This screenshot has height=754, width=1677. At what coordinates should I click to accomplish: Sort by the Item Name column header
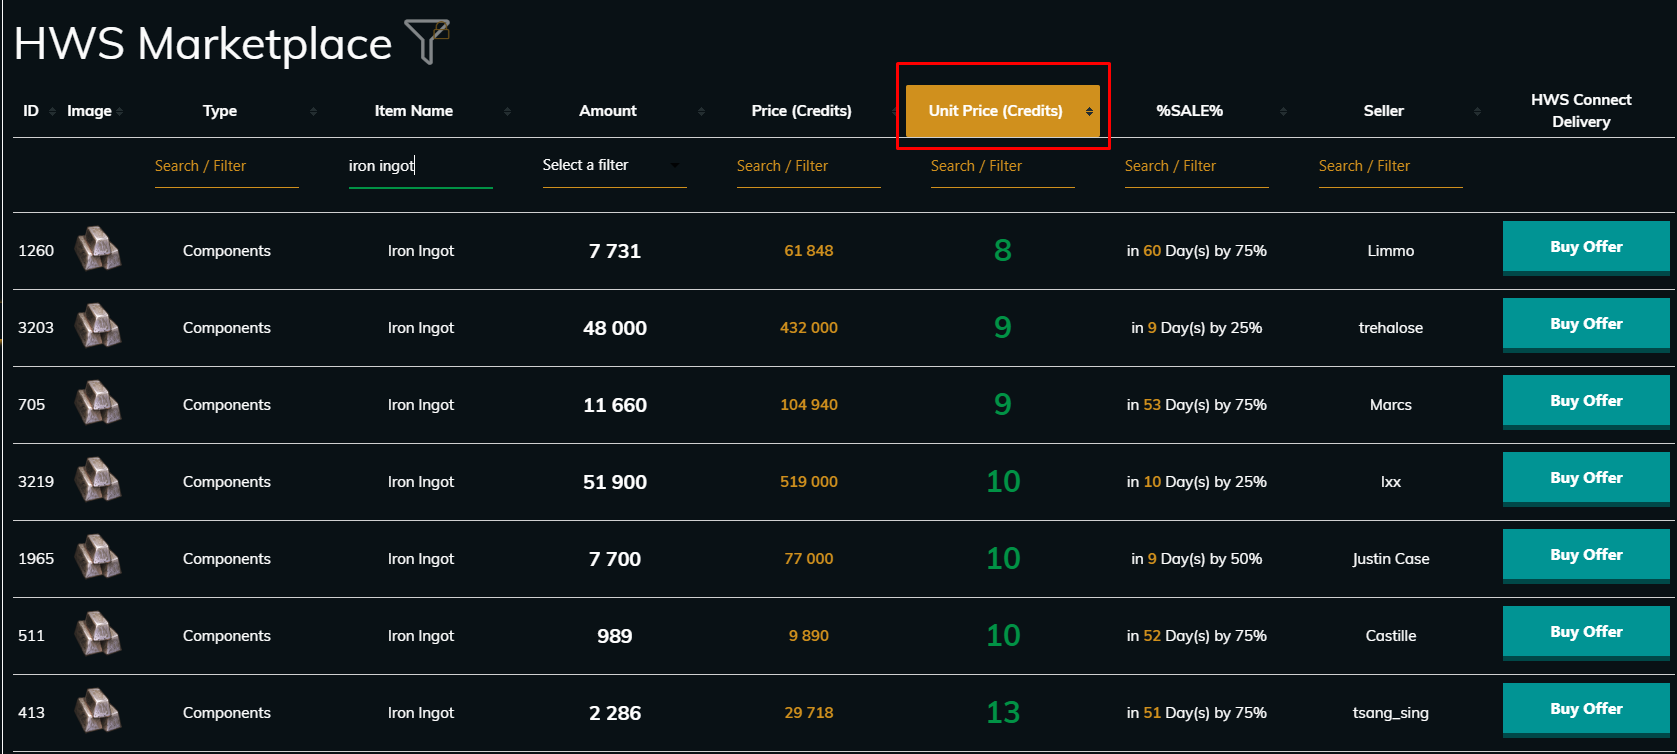coord(413,111)
